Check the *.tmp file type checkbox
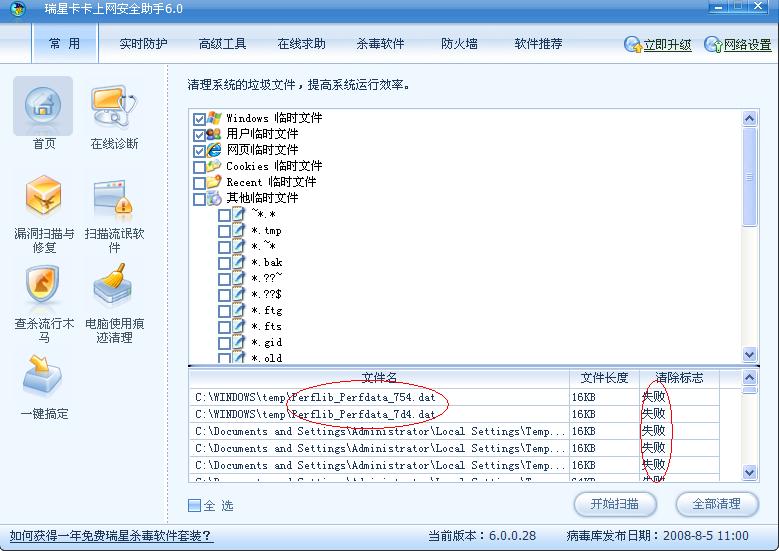 (x=225, y=231)
